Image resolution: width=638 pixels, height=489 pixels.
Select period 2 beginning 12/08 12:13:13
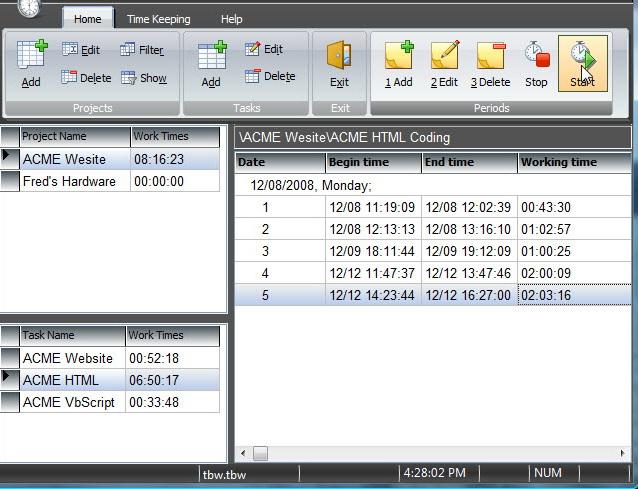point(433,229)
